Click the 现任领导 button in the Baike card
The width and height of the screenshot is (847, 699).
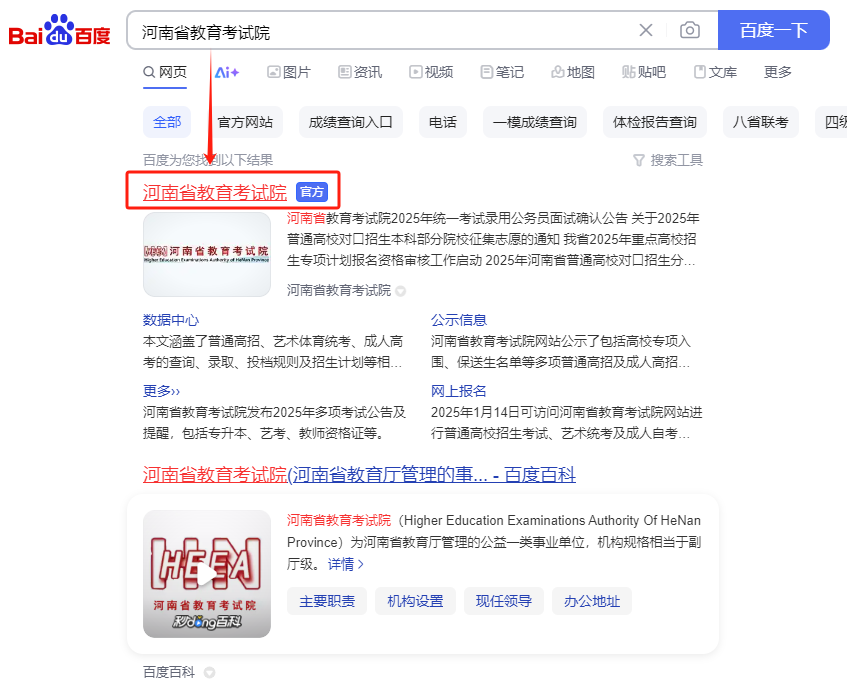tap(503, 601)
